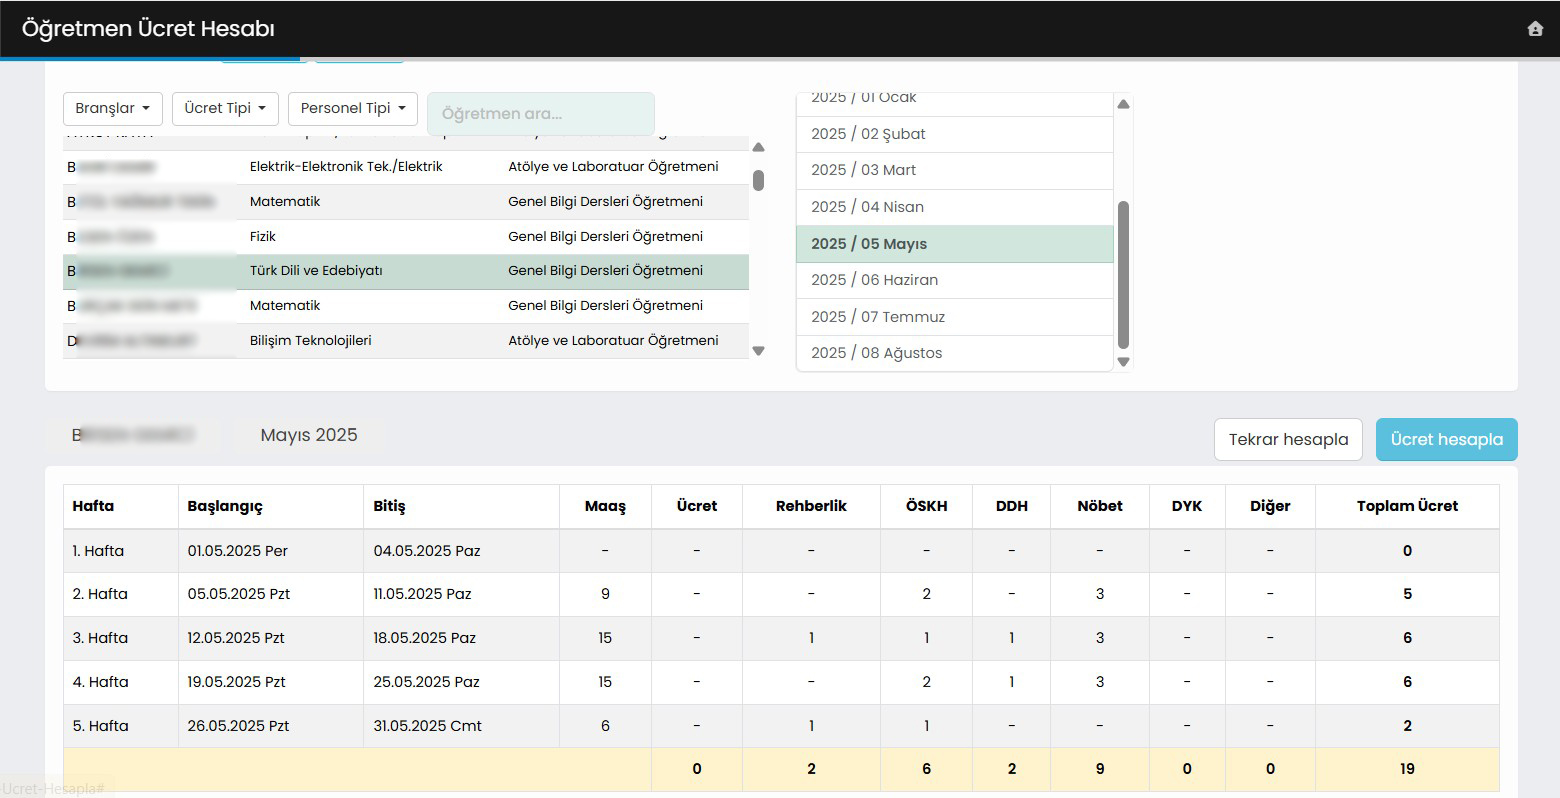Click the Maaş column header
This screenshot has height=798, width=1560.
click(605, 506)
